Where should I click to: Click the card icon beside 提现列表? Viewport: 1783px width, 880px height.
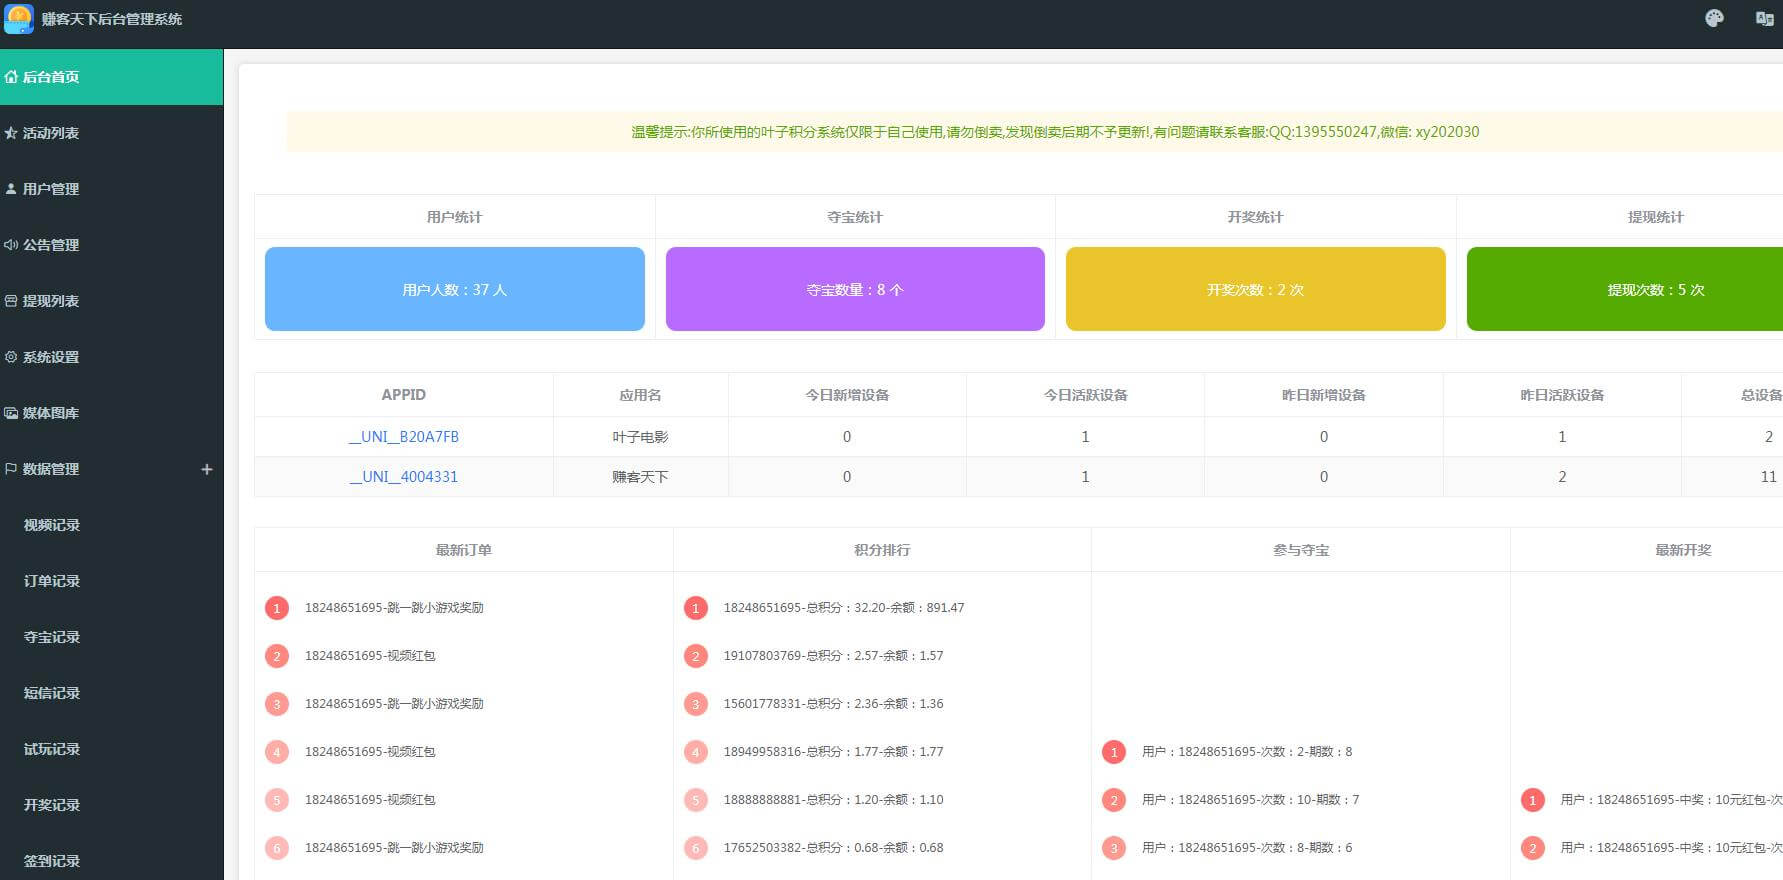(11, 301)
